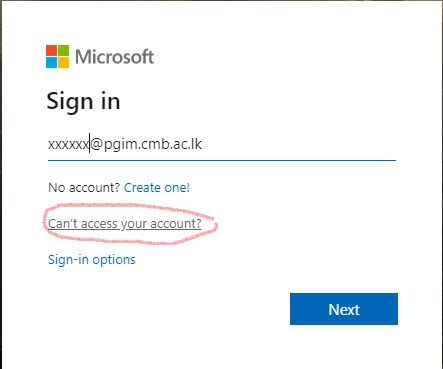Image resolution: width=443 pixels, height=369 pixels.
Task: Click the yellow square of the Microsoft logo
Action: click(64, 63)
